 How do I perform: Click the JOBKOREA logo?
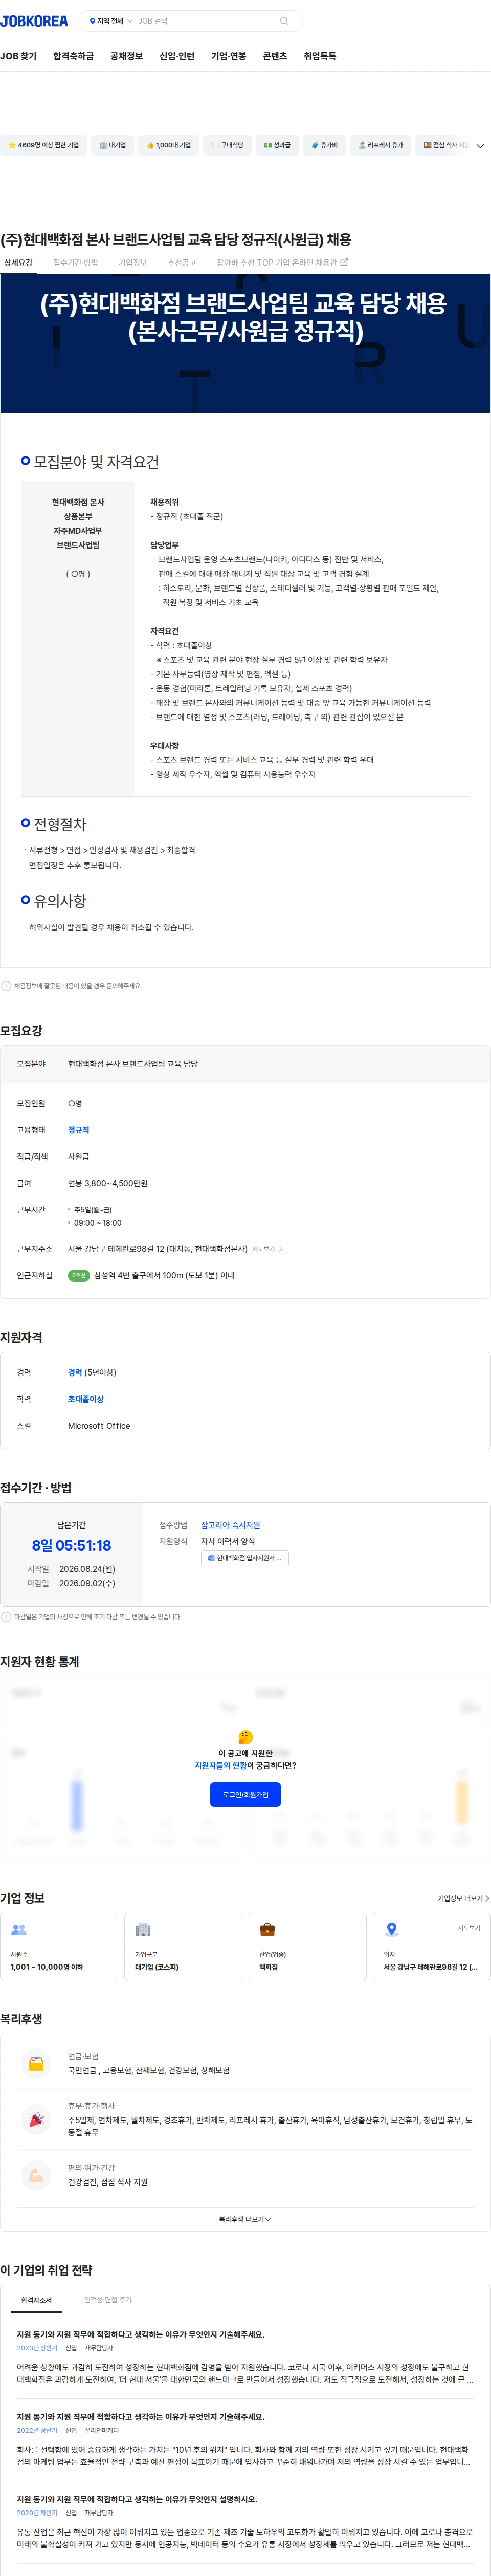[34, 21]
